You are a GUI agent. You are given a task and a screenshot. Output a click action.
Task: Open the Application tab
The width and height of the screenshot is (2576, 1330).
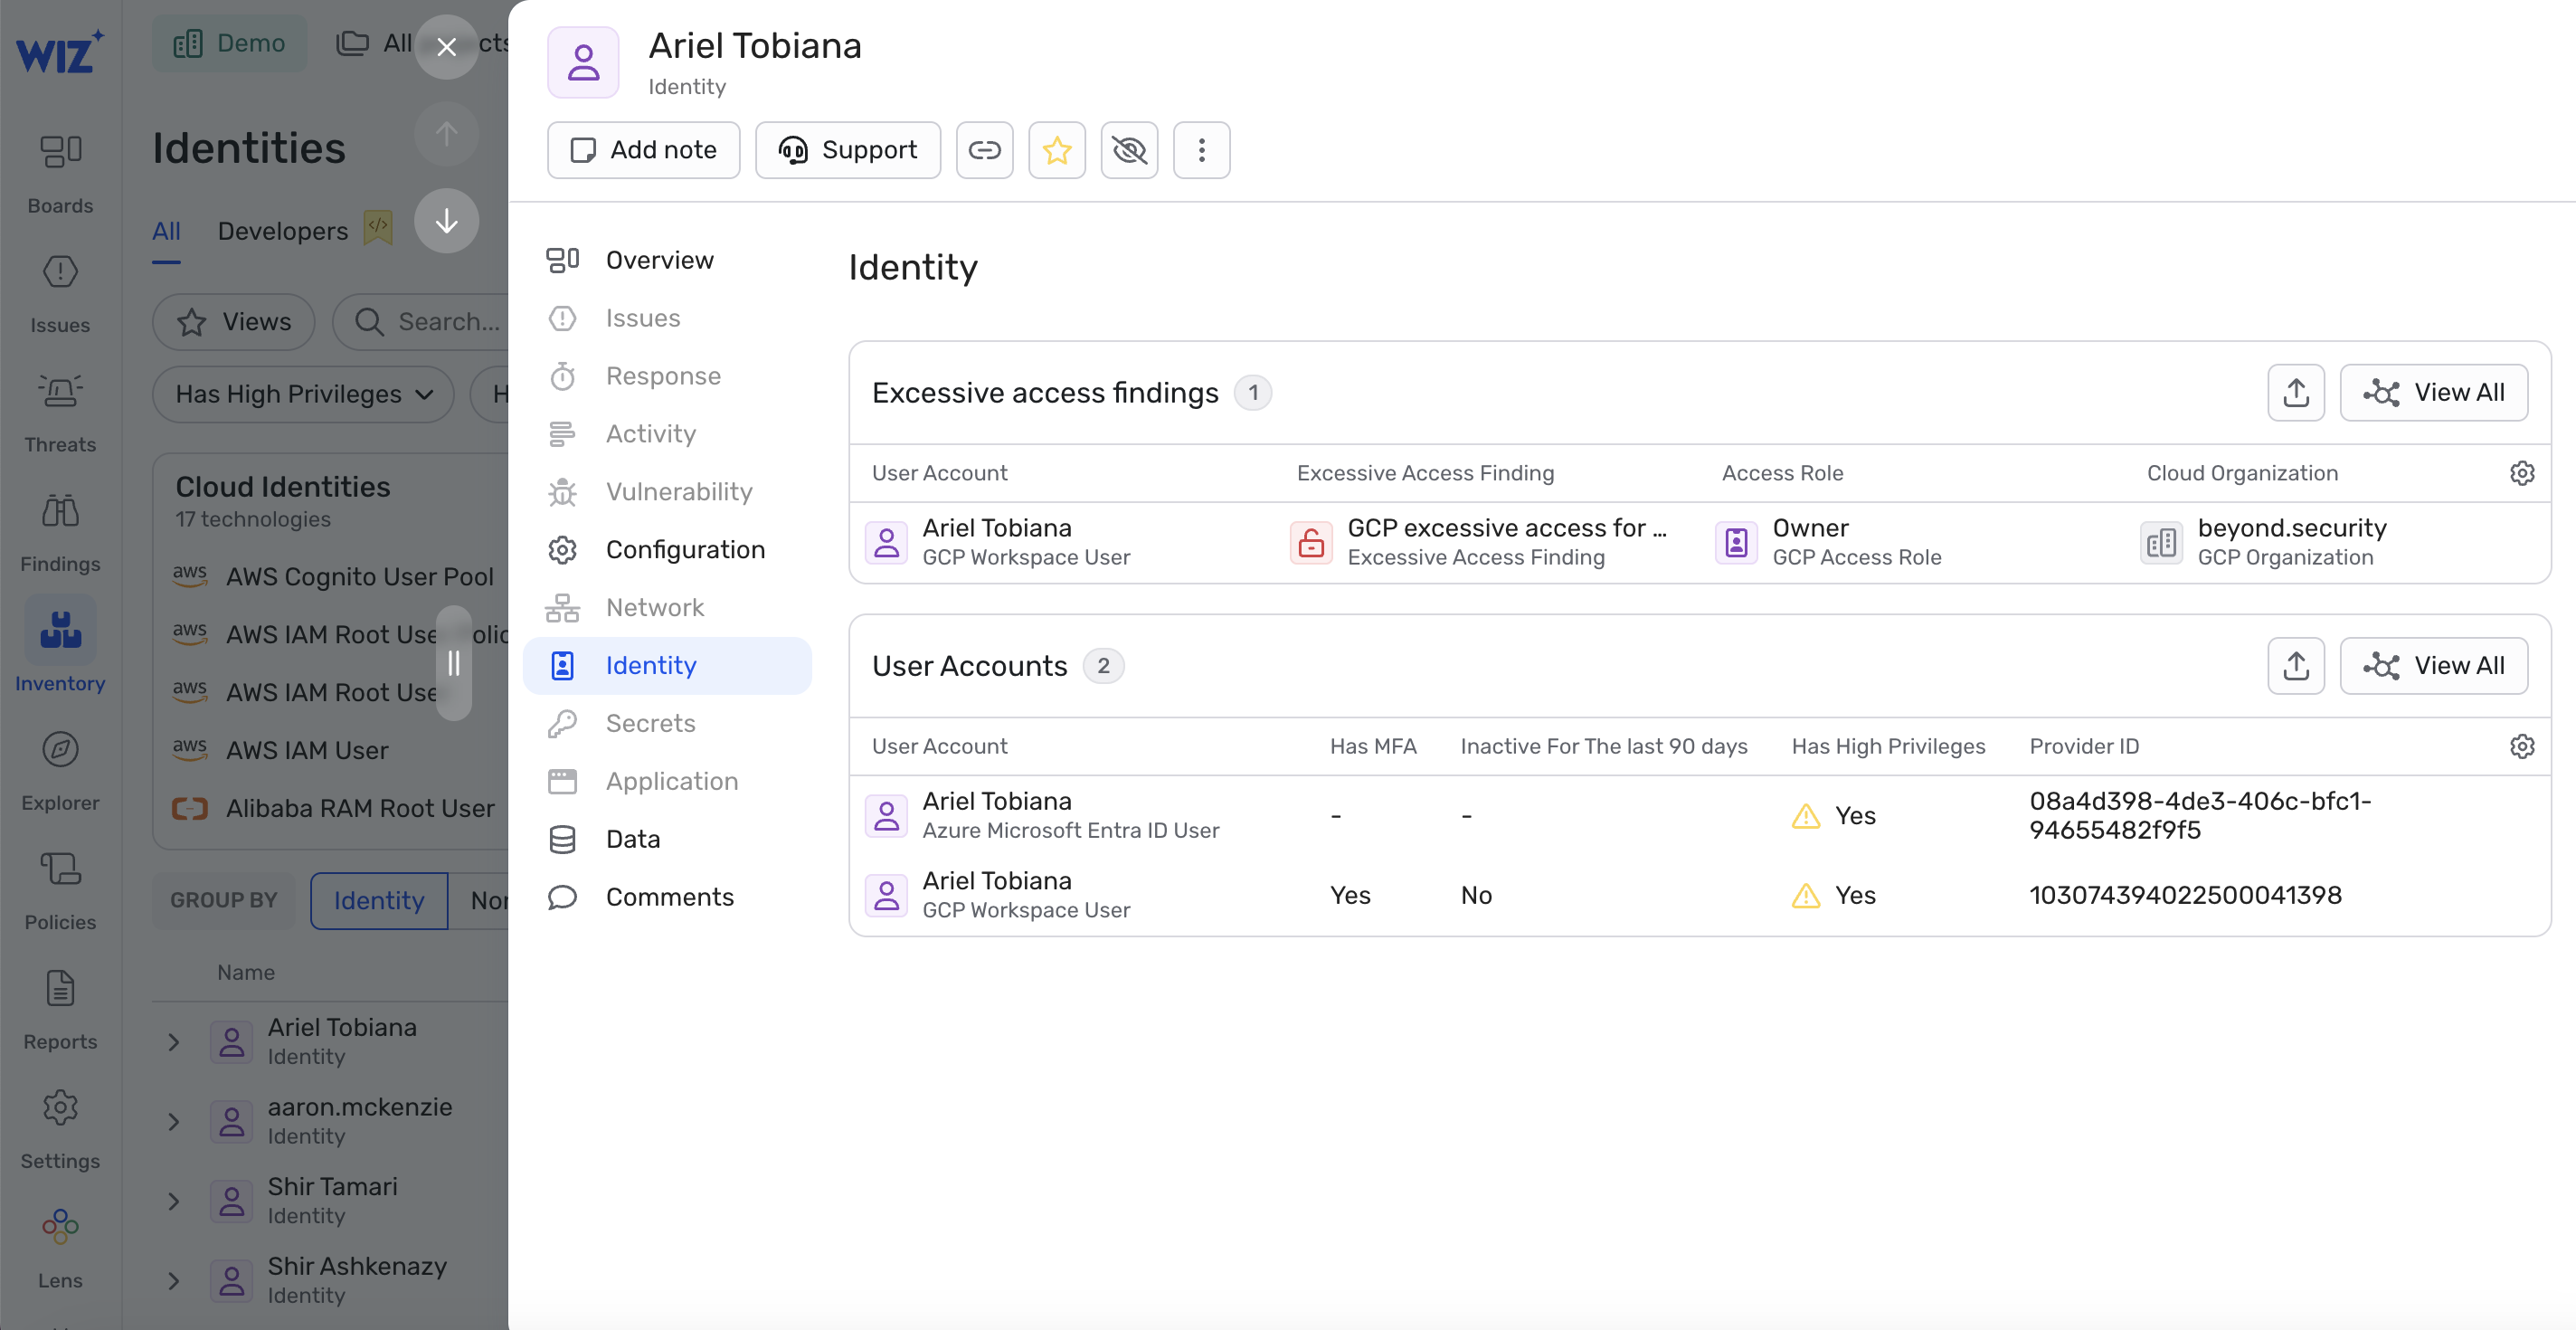(x=667, y=782)
